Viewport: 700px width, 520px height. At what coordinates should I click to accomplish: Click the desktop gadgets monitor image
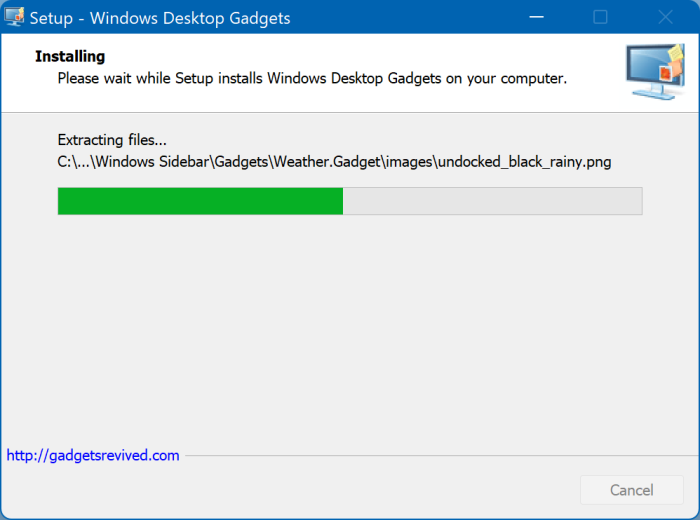(x=655, y=71)
